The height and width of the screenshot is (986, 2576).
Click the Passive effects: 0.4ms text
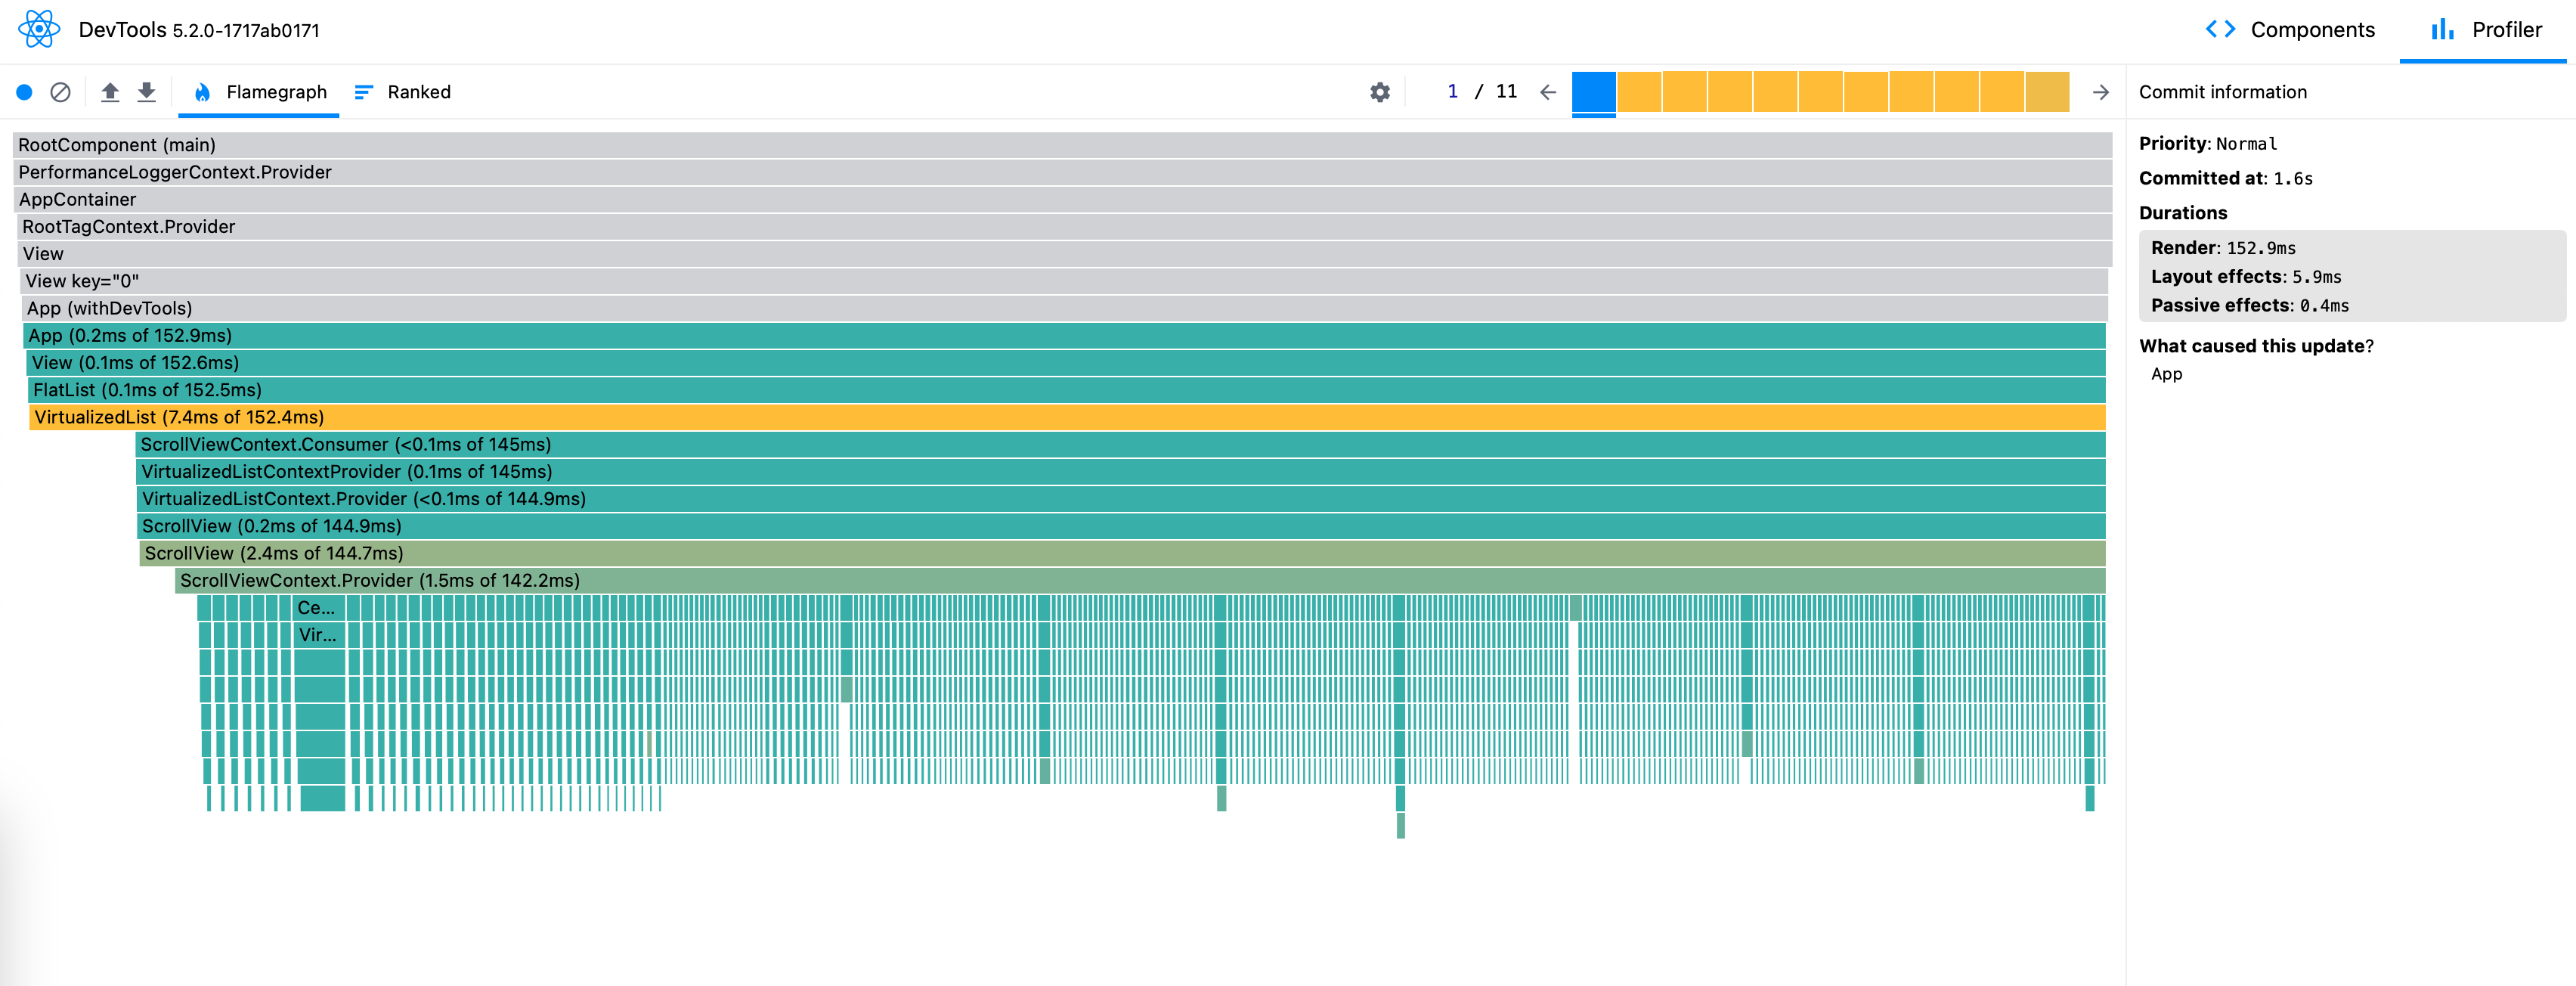click(2250, 306)
